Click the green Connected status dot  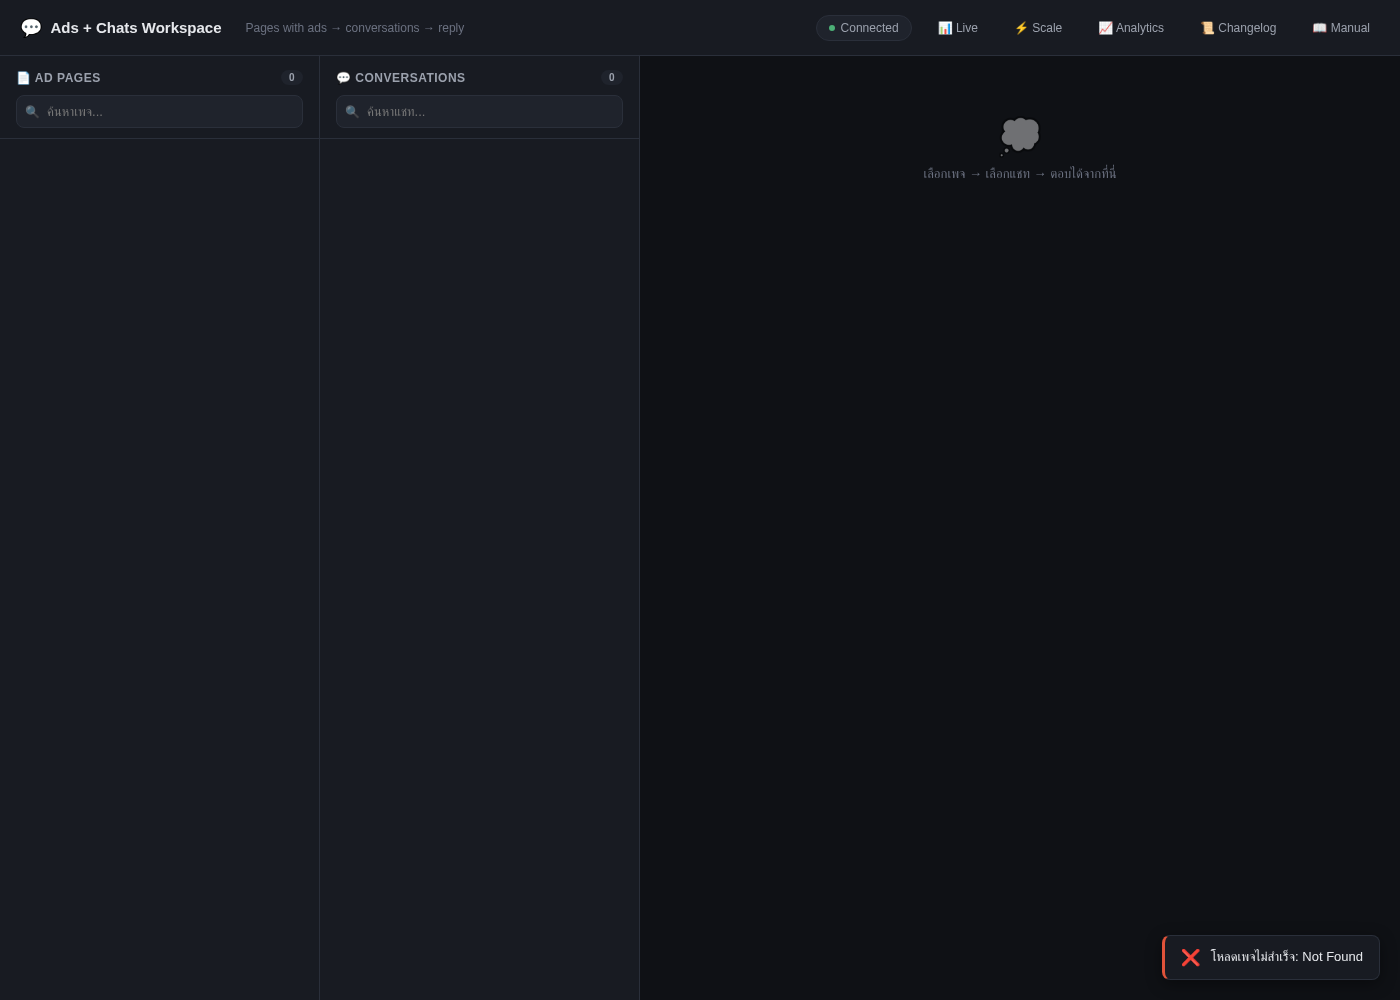[x=832, y=28]
